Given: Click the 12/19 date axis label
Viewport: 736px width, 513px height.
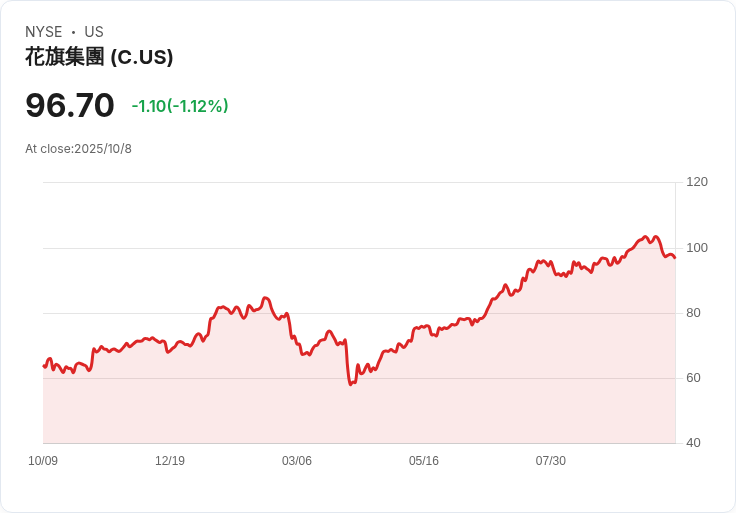Looking at the screenshot, I should [170, 460].
